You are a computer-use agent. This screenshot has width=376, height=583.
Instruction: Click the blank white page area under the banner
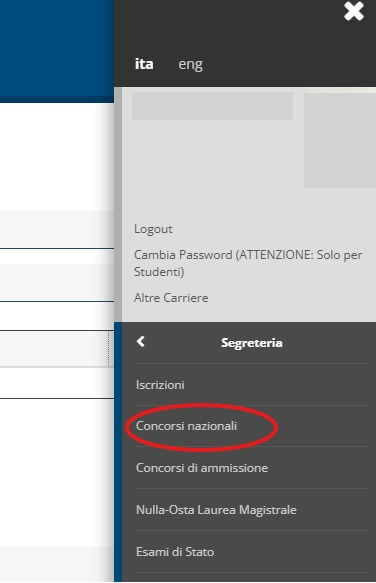tap(57, 156)
